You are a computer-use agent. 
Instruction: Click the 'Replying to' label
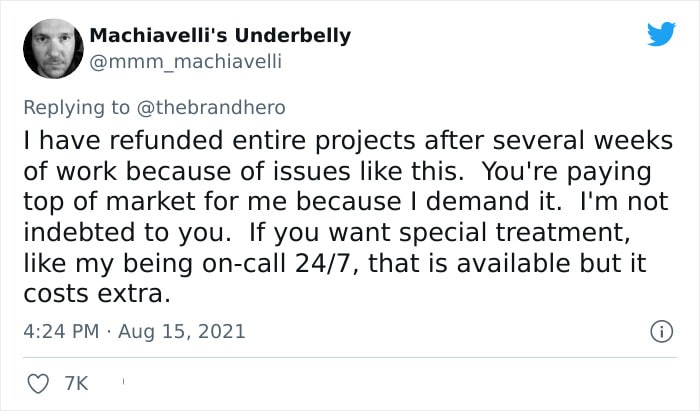click(76, 108)
